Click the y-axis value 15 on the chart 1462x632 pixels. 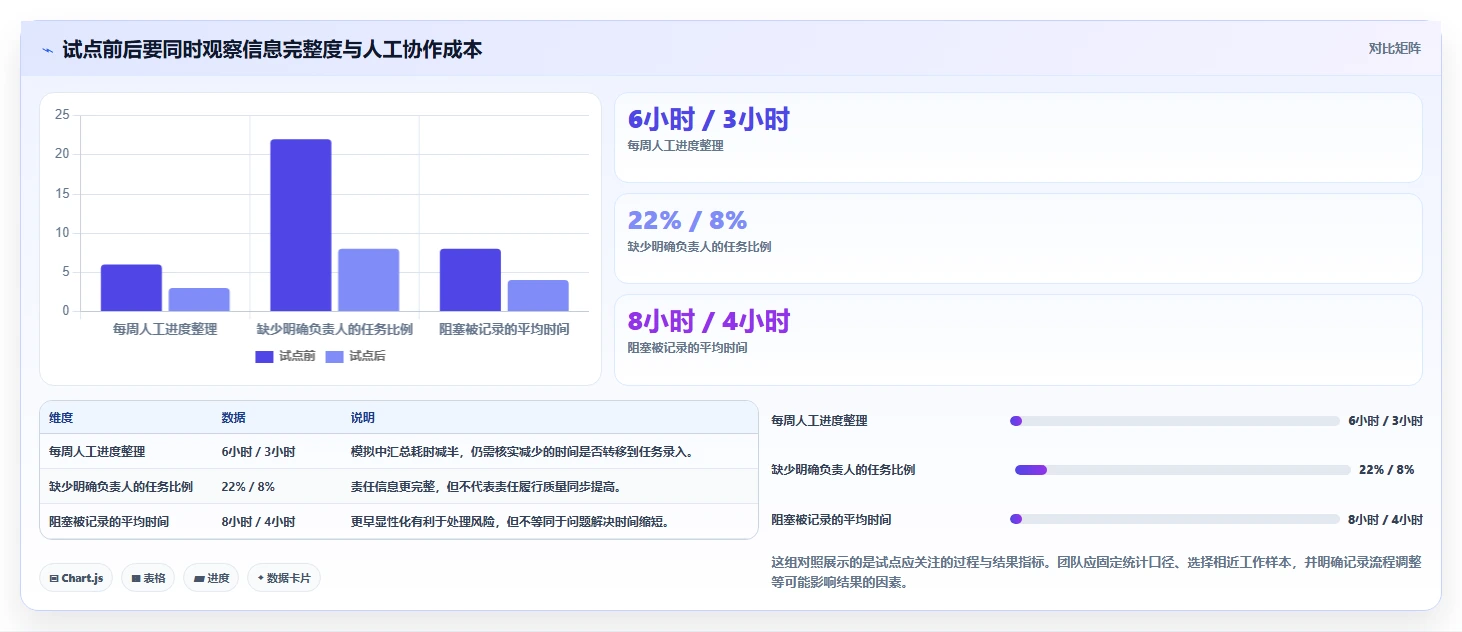[62, 193]
